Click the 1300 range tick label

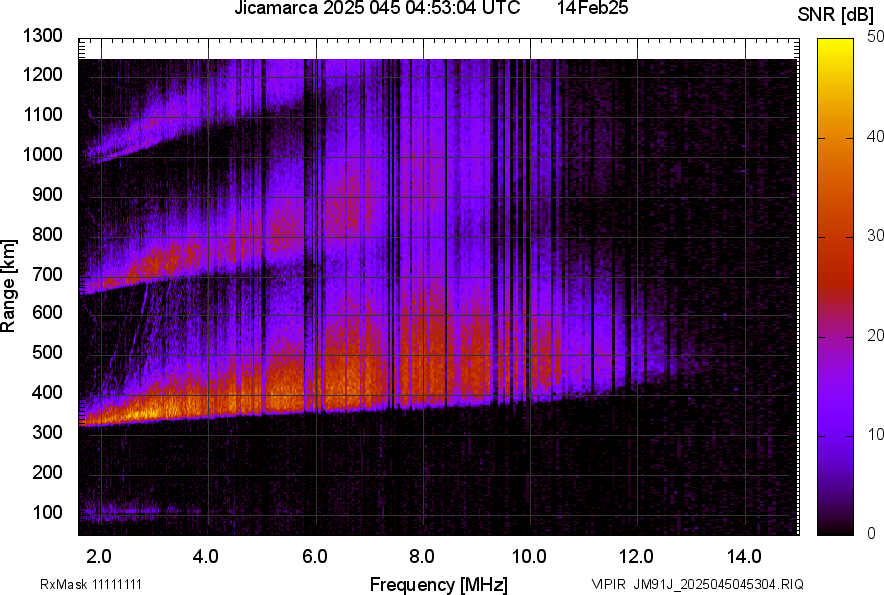pos(44,36)
